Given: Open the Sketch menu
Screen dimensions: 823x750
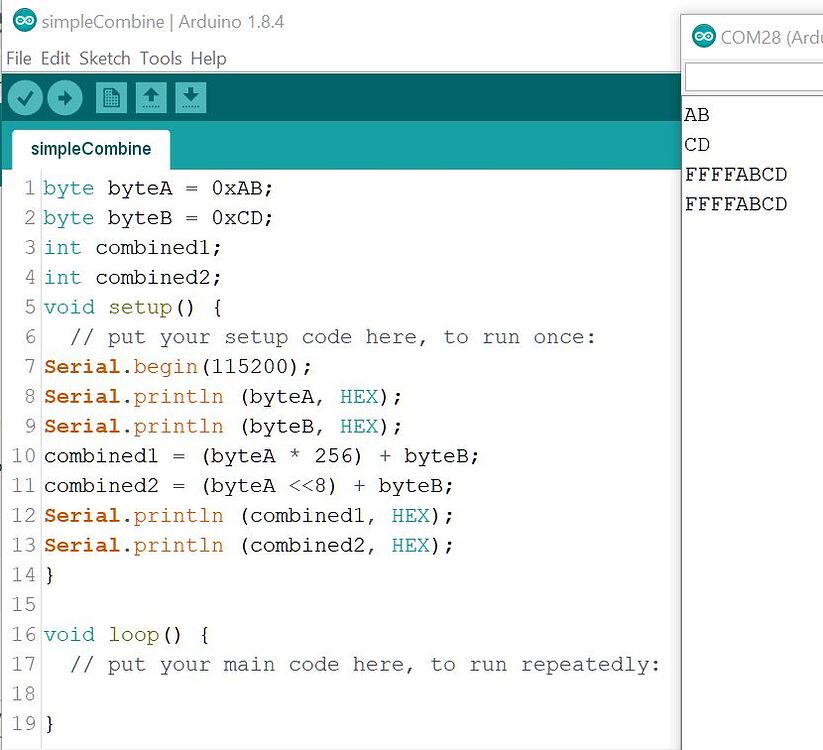Looking at the screenshot, I should point(104,59).
